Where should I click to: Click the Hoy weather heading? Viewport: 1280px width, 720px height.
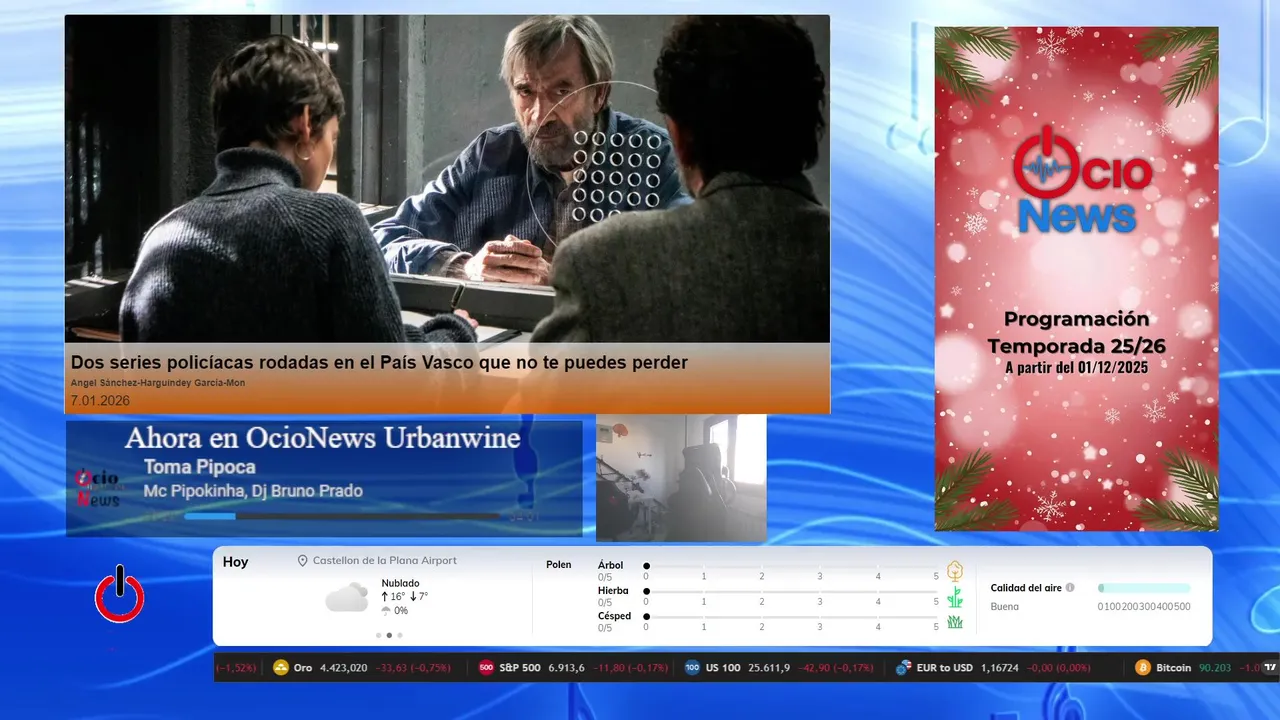click(235, 562)
